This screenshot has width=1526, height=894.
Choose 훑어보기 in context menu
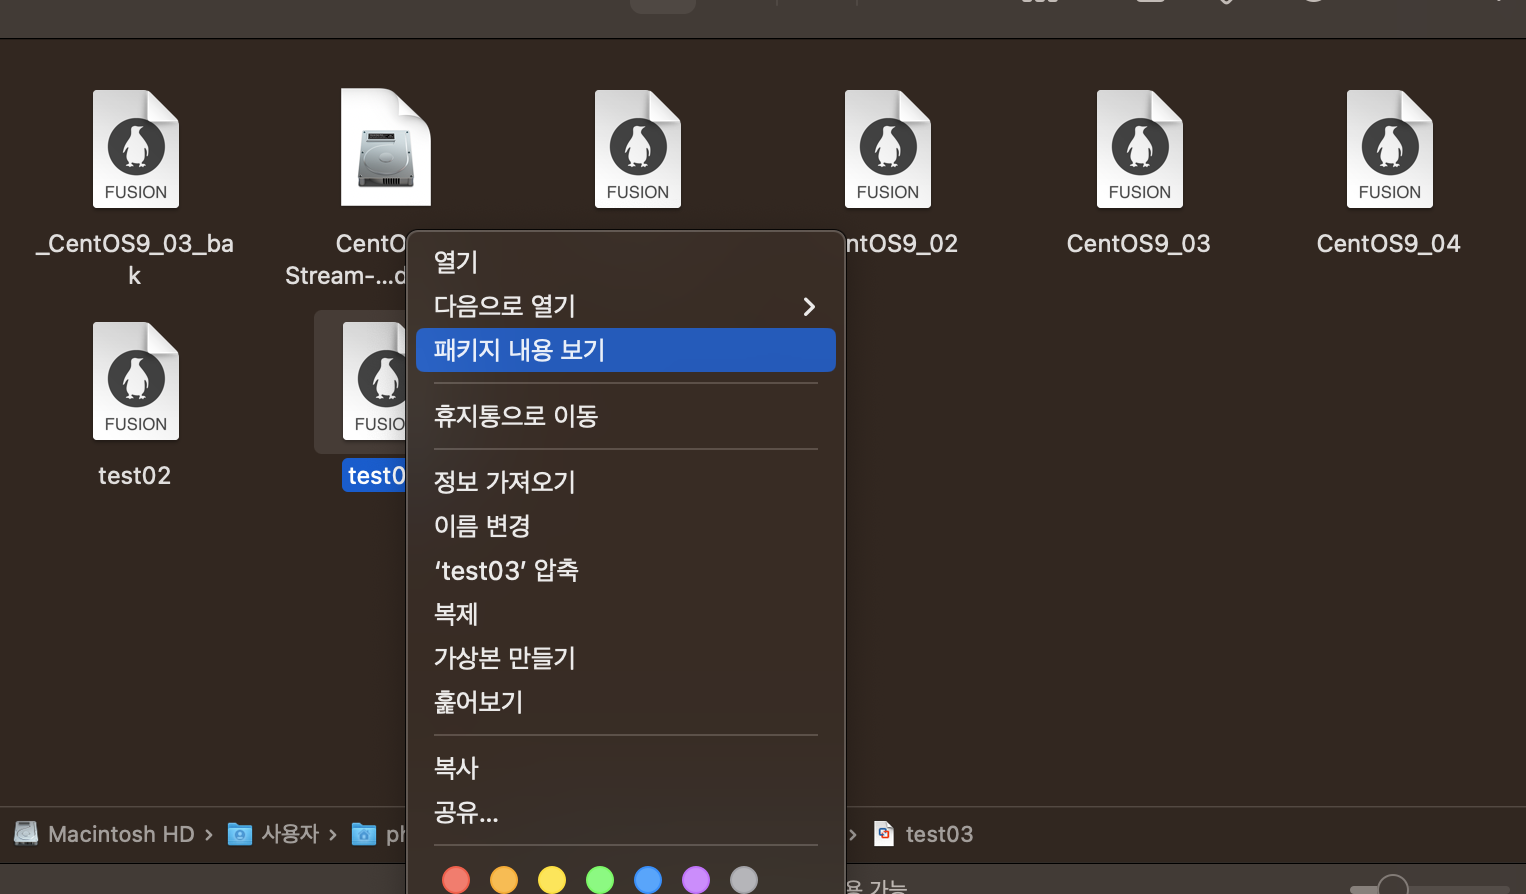[x=625, y=702]
